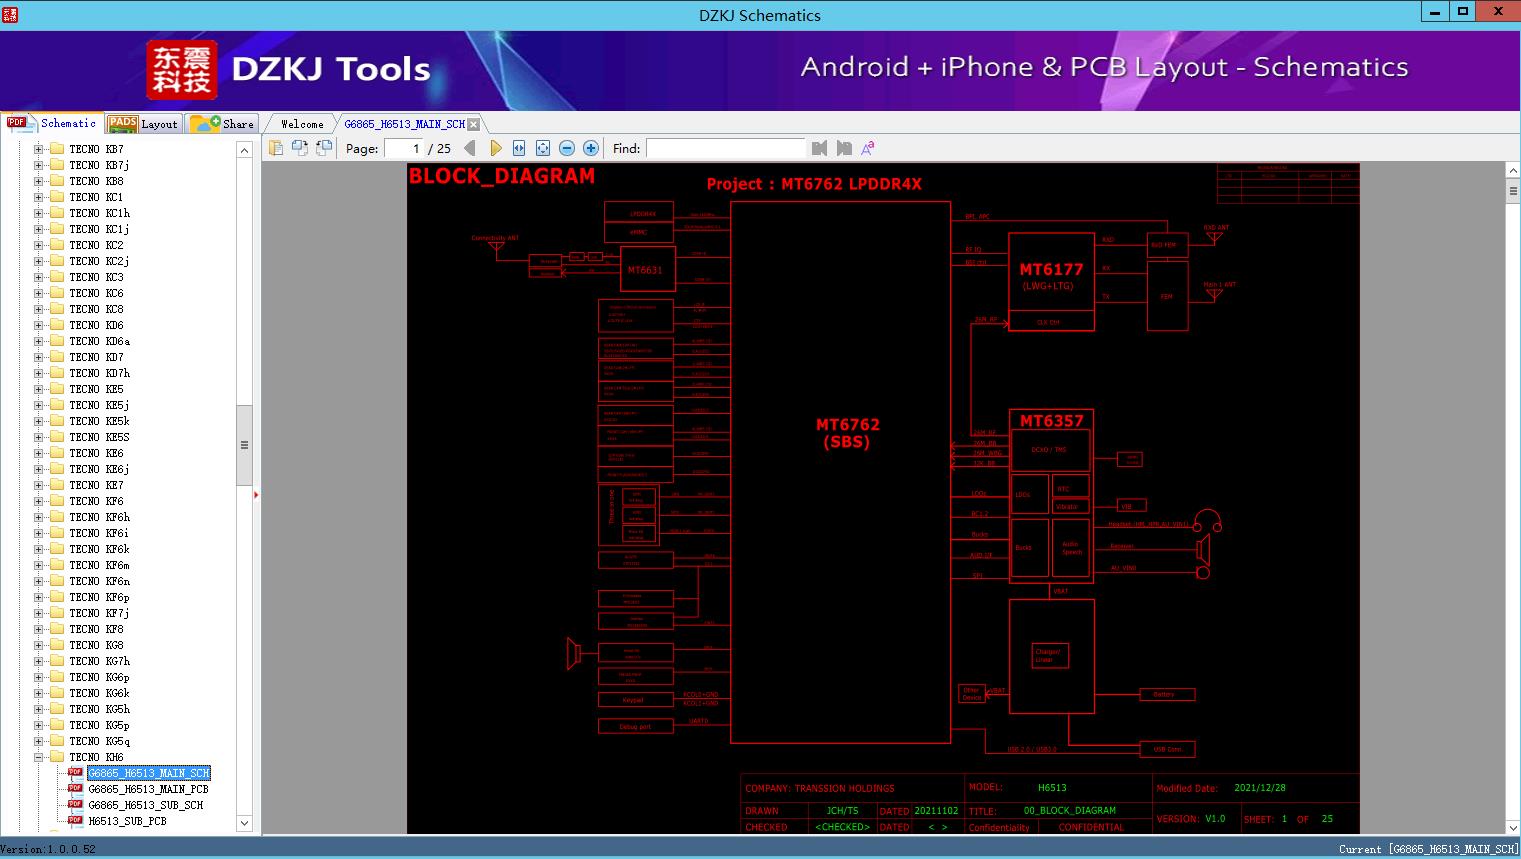Click the PDF icon beside G6865_H6513_MAIN_PCB

[x=75, y=789]
